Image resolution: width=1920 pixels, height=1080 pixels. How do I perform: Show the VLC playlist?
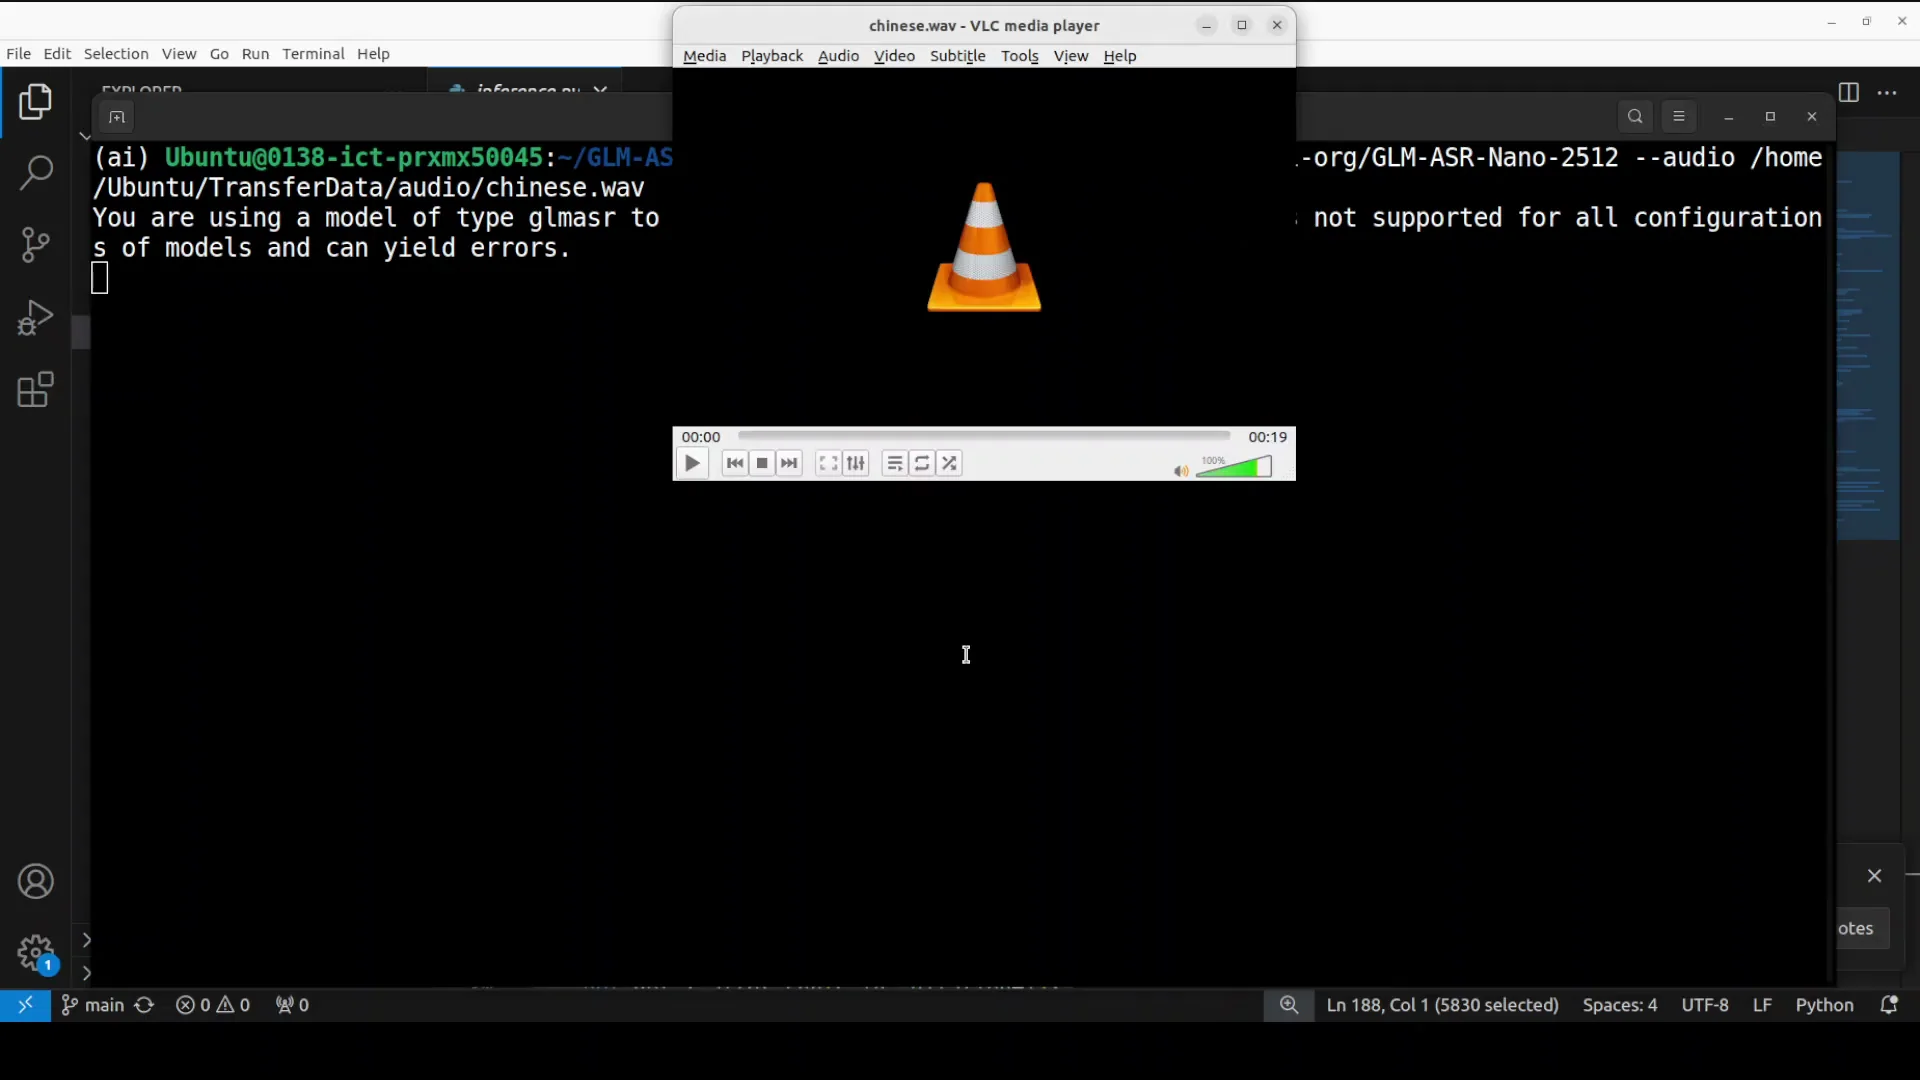[895, 463]
